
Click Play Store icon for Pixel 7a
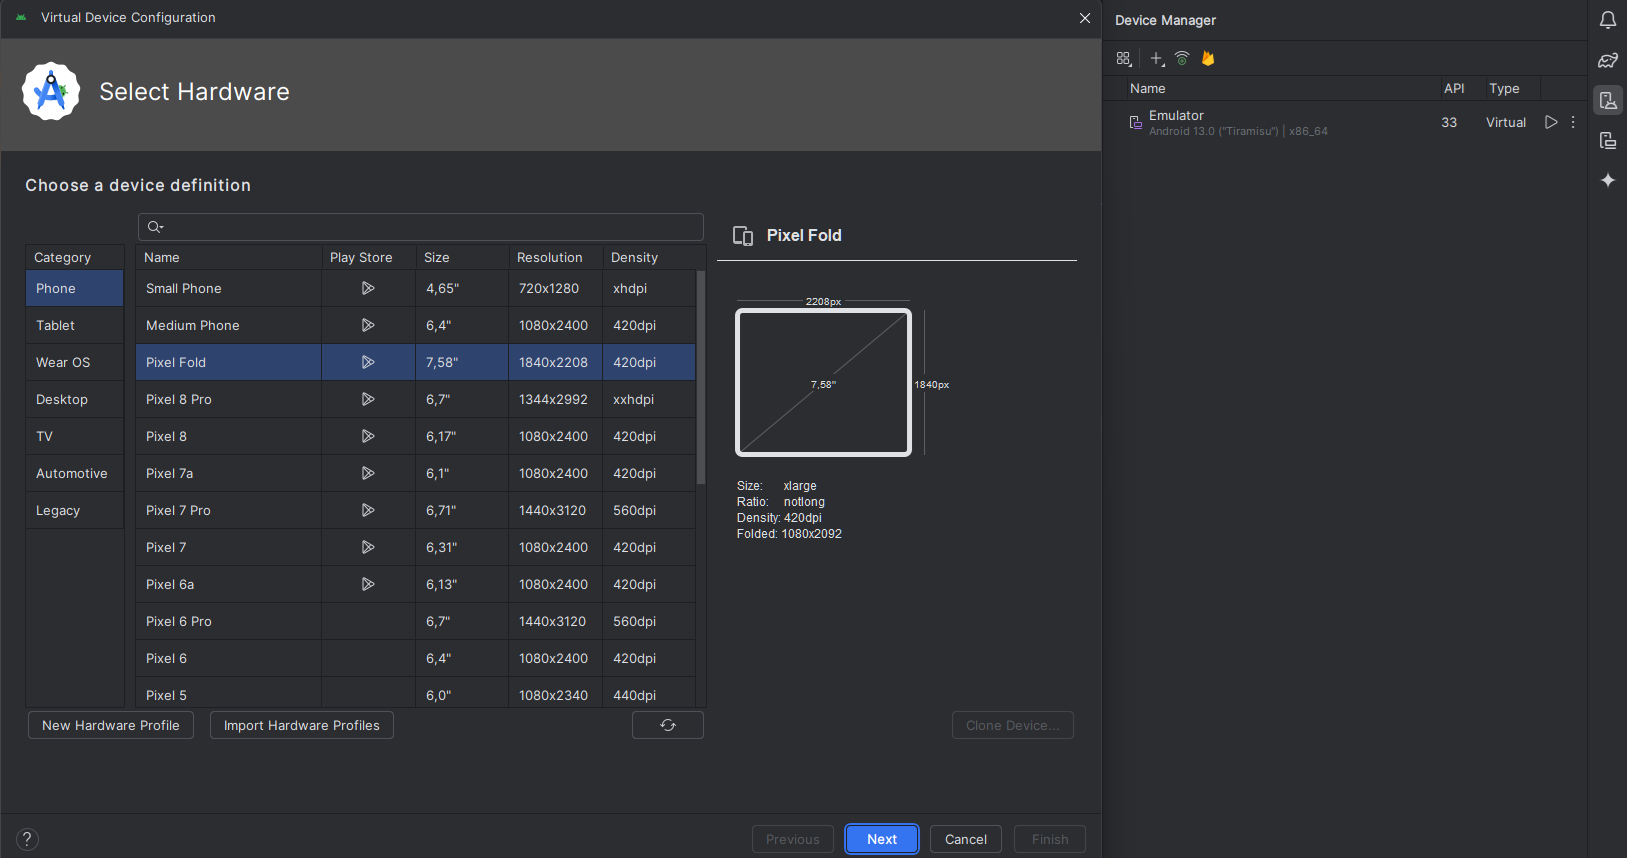click(x=368, y=473)
